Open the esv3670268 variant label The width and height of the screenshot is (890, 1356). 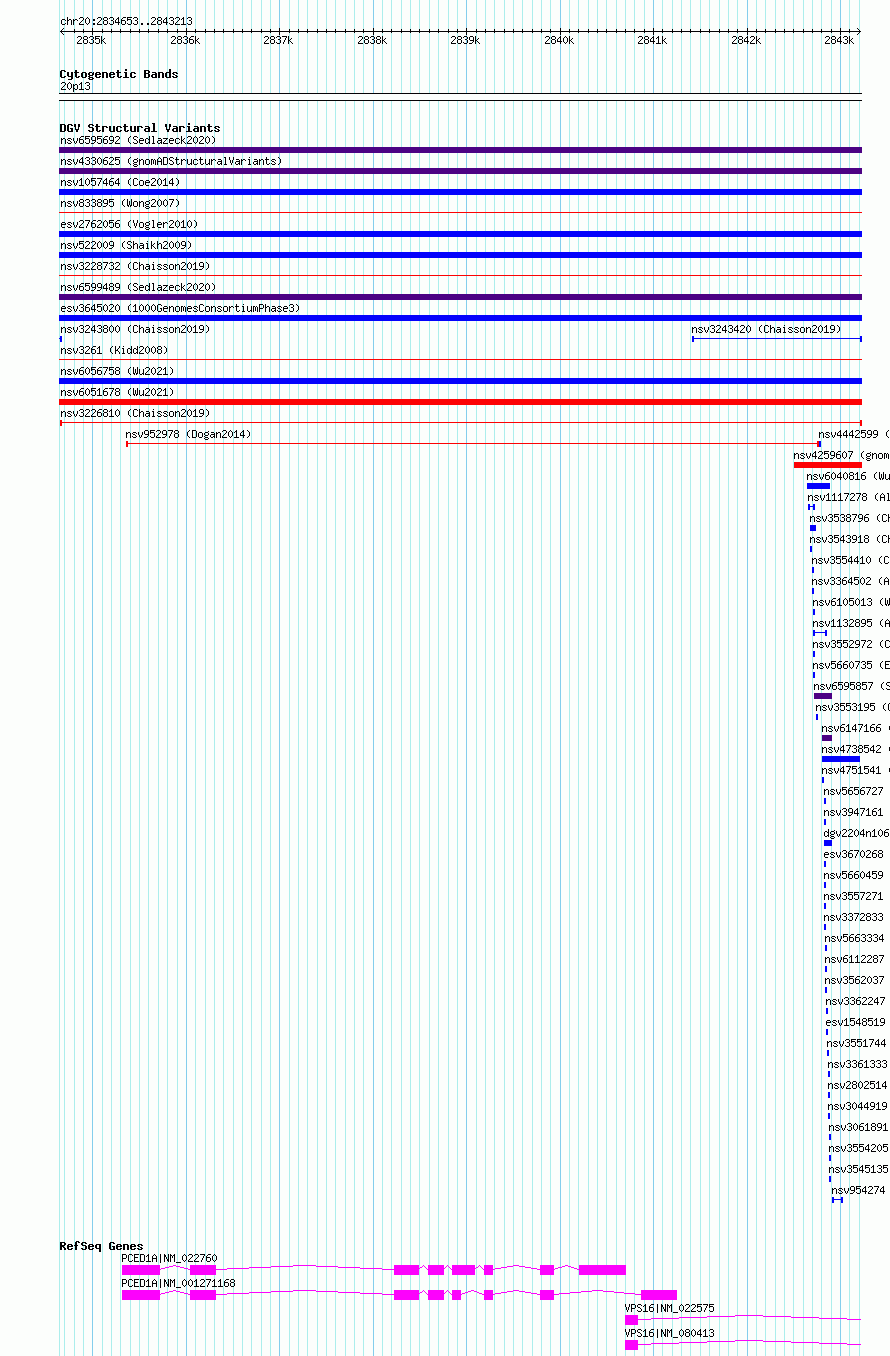(x=854, y=854)
